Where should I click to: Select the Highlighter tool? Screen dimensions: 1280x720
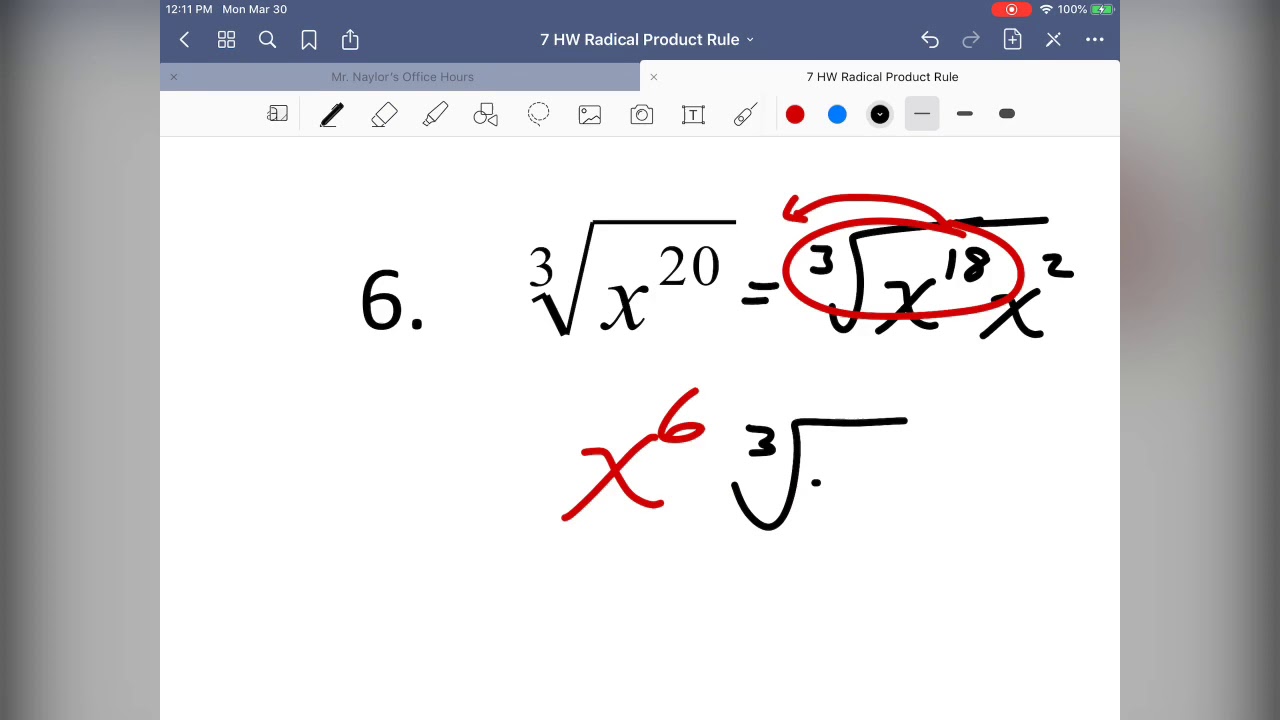[x=435, y=114]
